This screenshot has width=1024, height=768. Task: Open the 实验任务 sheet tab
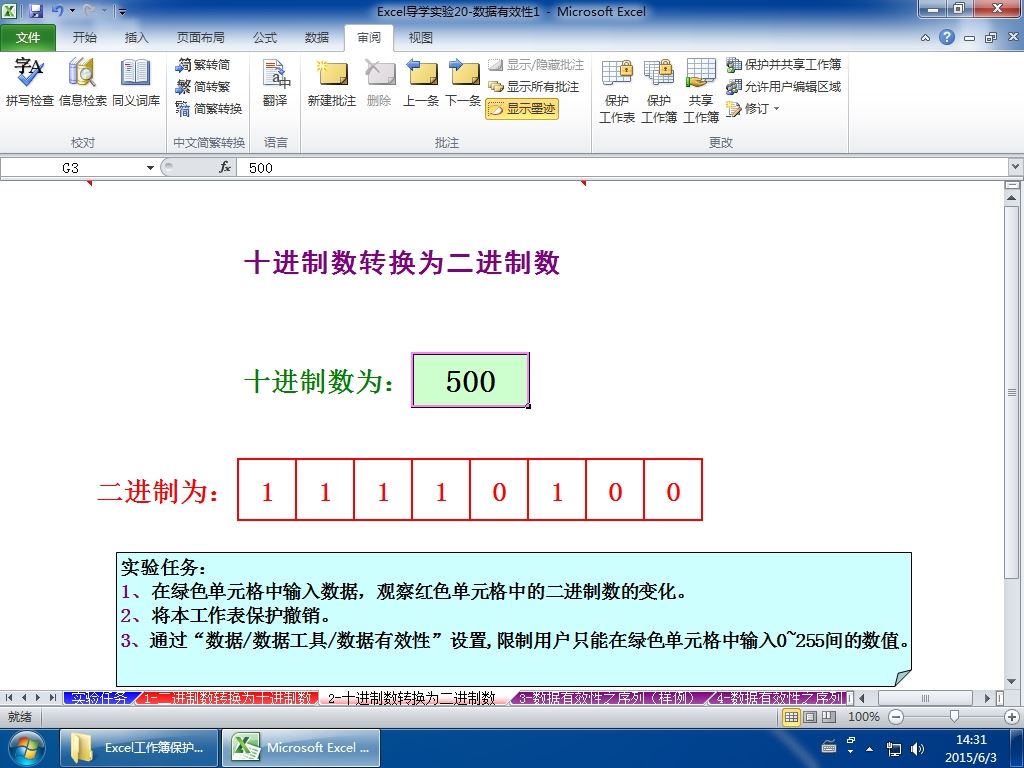tap(99, 698)
